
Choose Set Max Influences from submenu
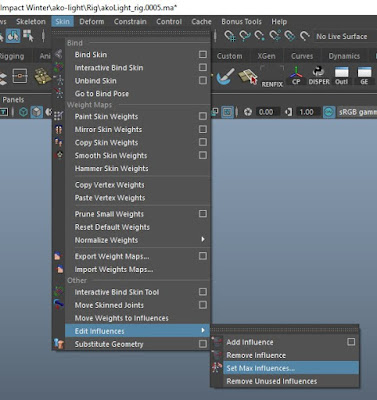[291, 368]
